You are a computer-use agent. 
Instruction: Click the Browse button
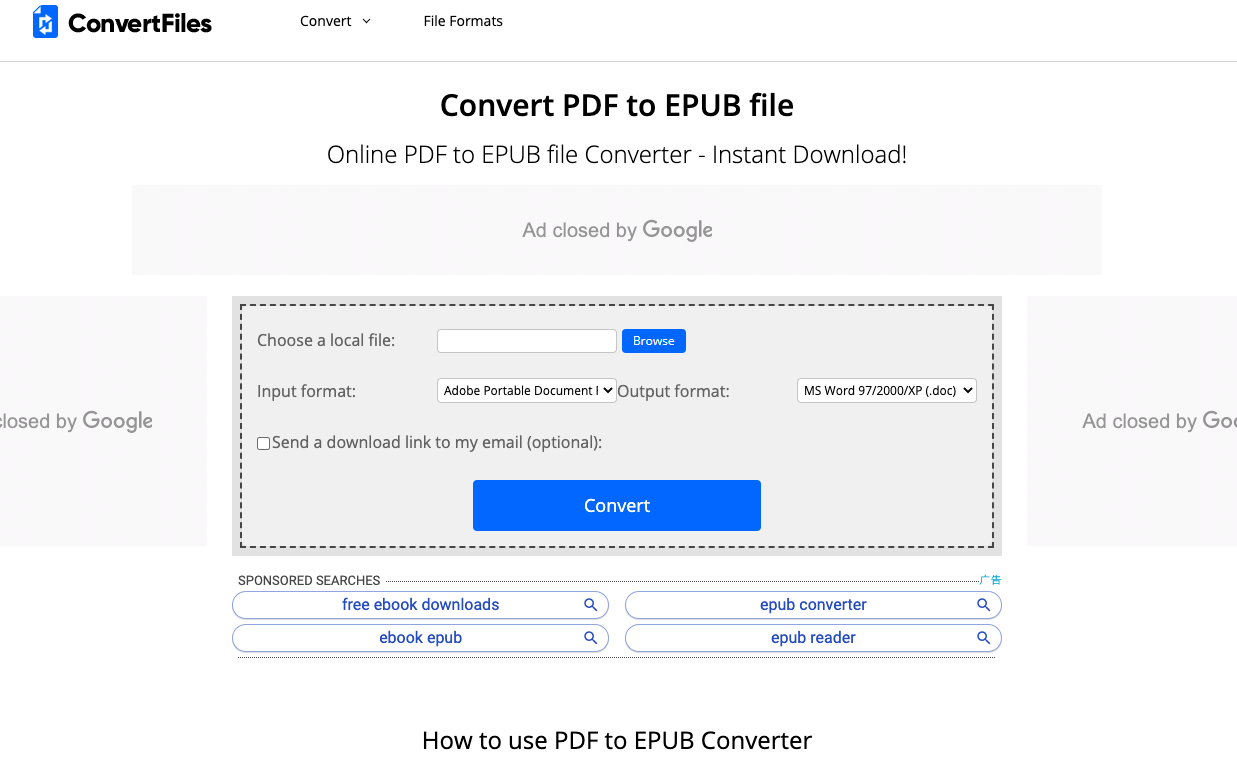pyautogui.click(x=653, y=340)
